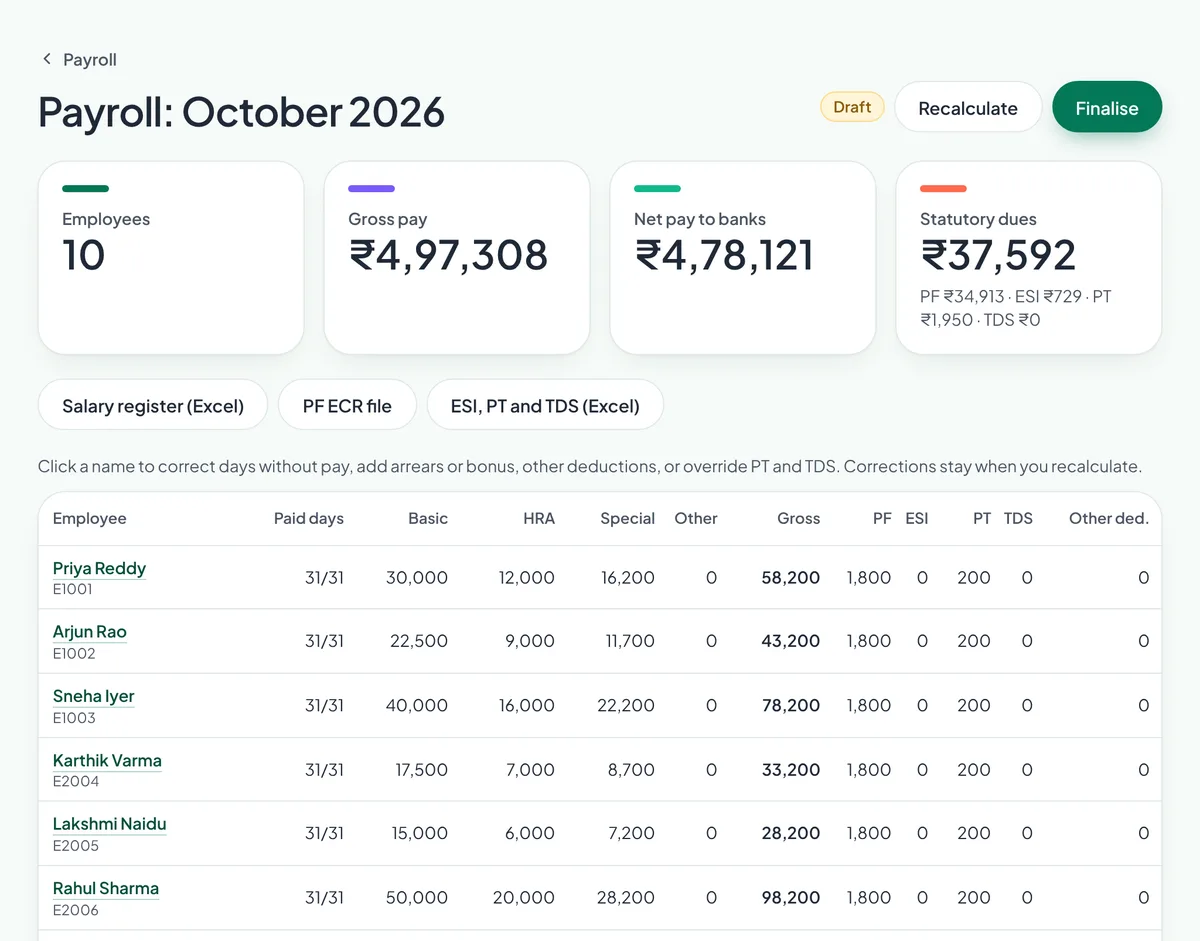Click the Special column header
This screenshot has width=1200, height=941.
[x=628, y=518]
